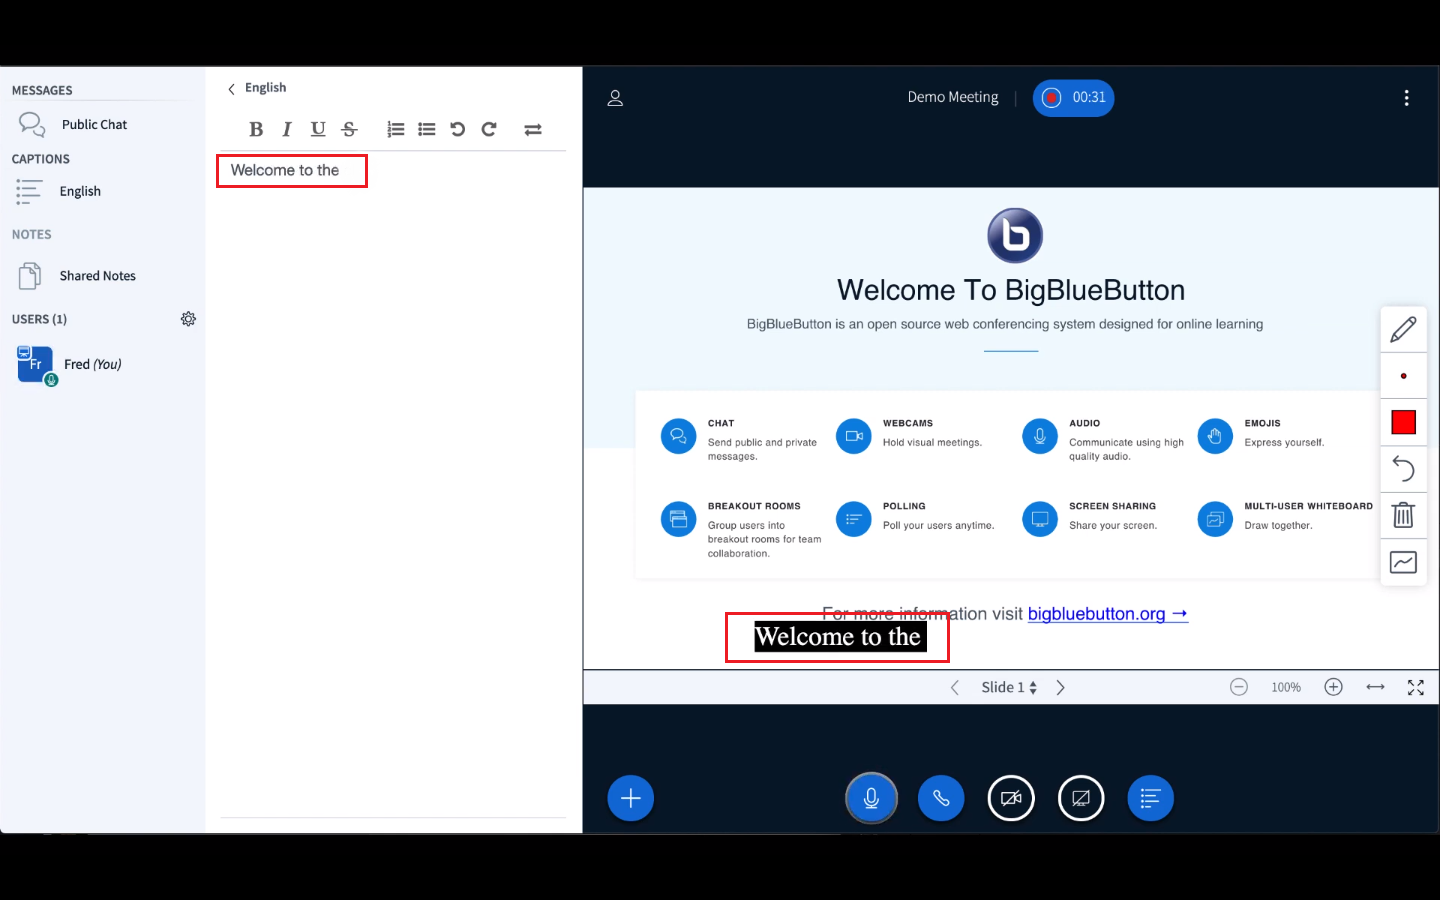This screenshot has width=1440, height=900.
Task: Insert an ordered list in captions
Action: [x=396, y=129]
